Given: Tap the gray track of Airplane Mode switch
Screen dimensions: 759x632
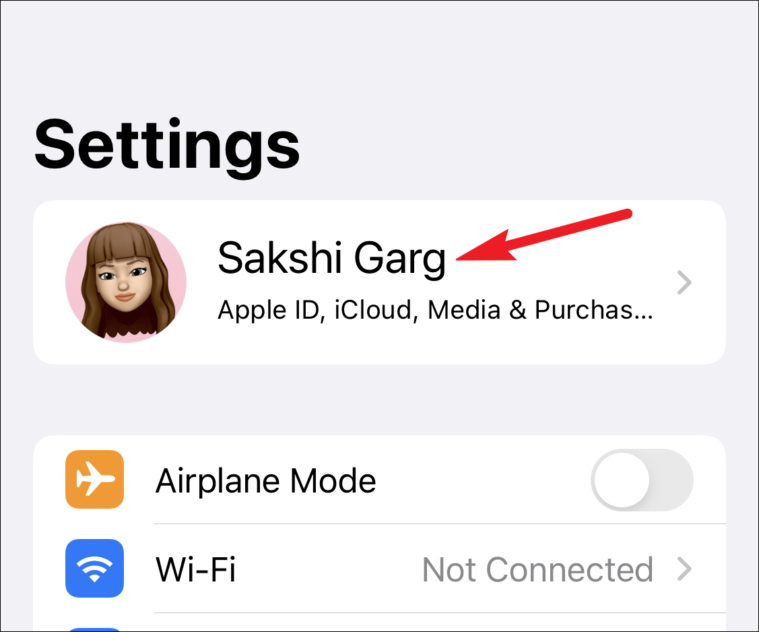Looking at the screenshot, I should coord(672,480).
